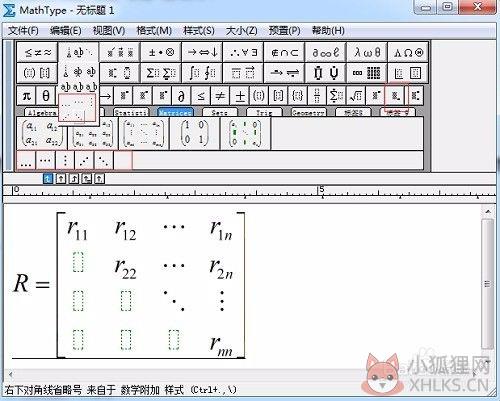Insert the θ symbol

(46, 96)
